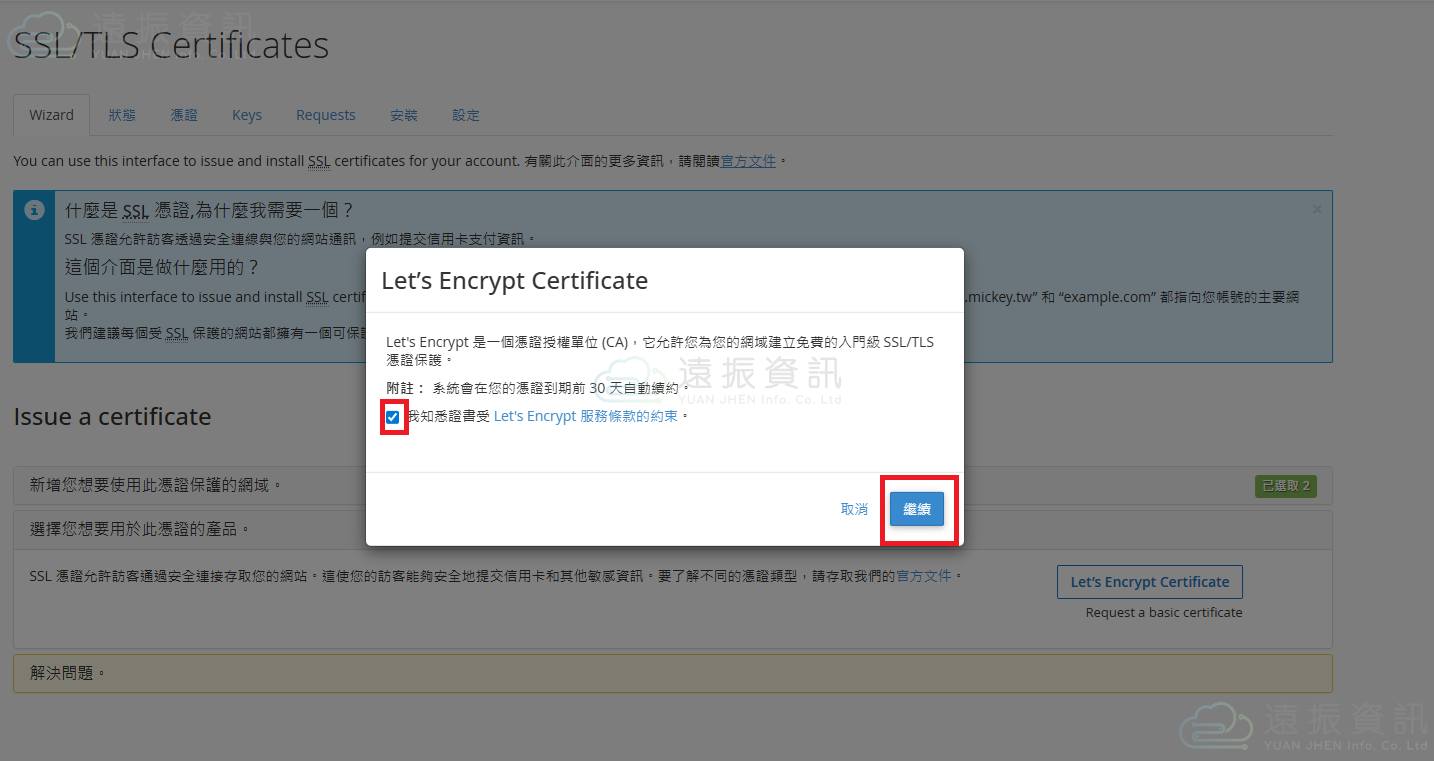The height and width of the screenshot is (761, 1434).
Task: Switch to the 安裝 tab
Action: [x=404, y=115]
